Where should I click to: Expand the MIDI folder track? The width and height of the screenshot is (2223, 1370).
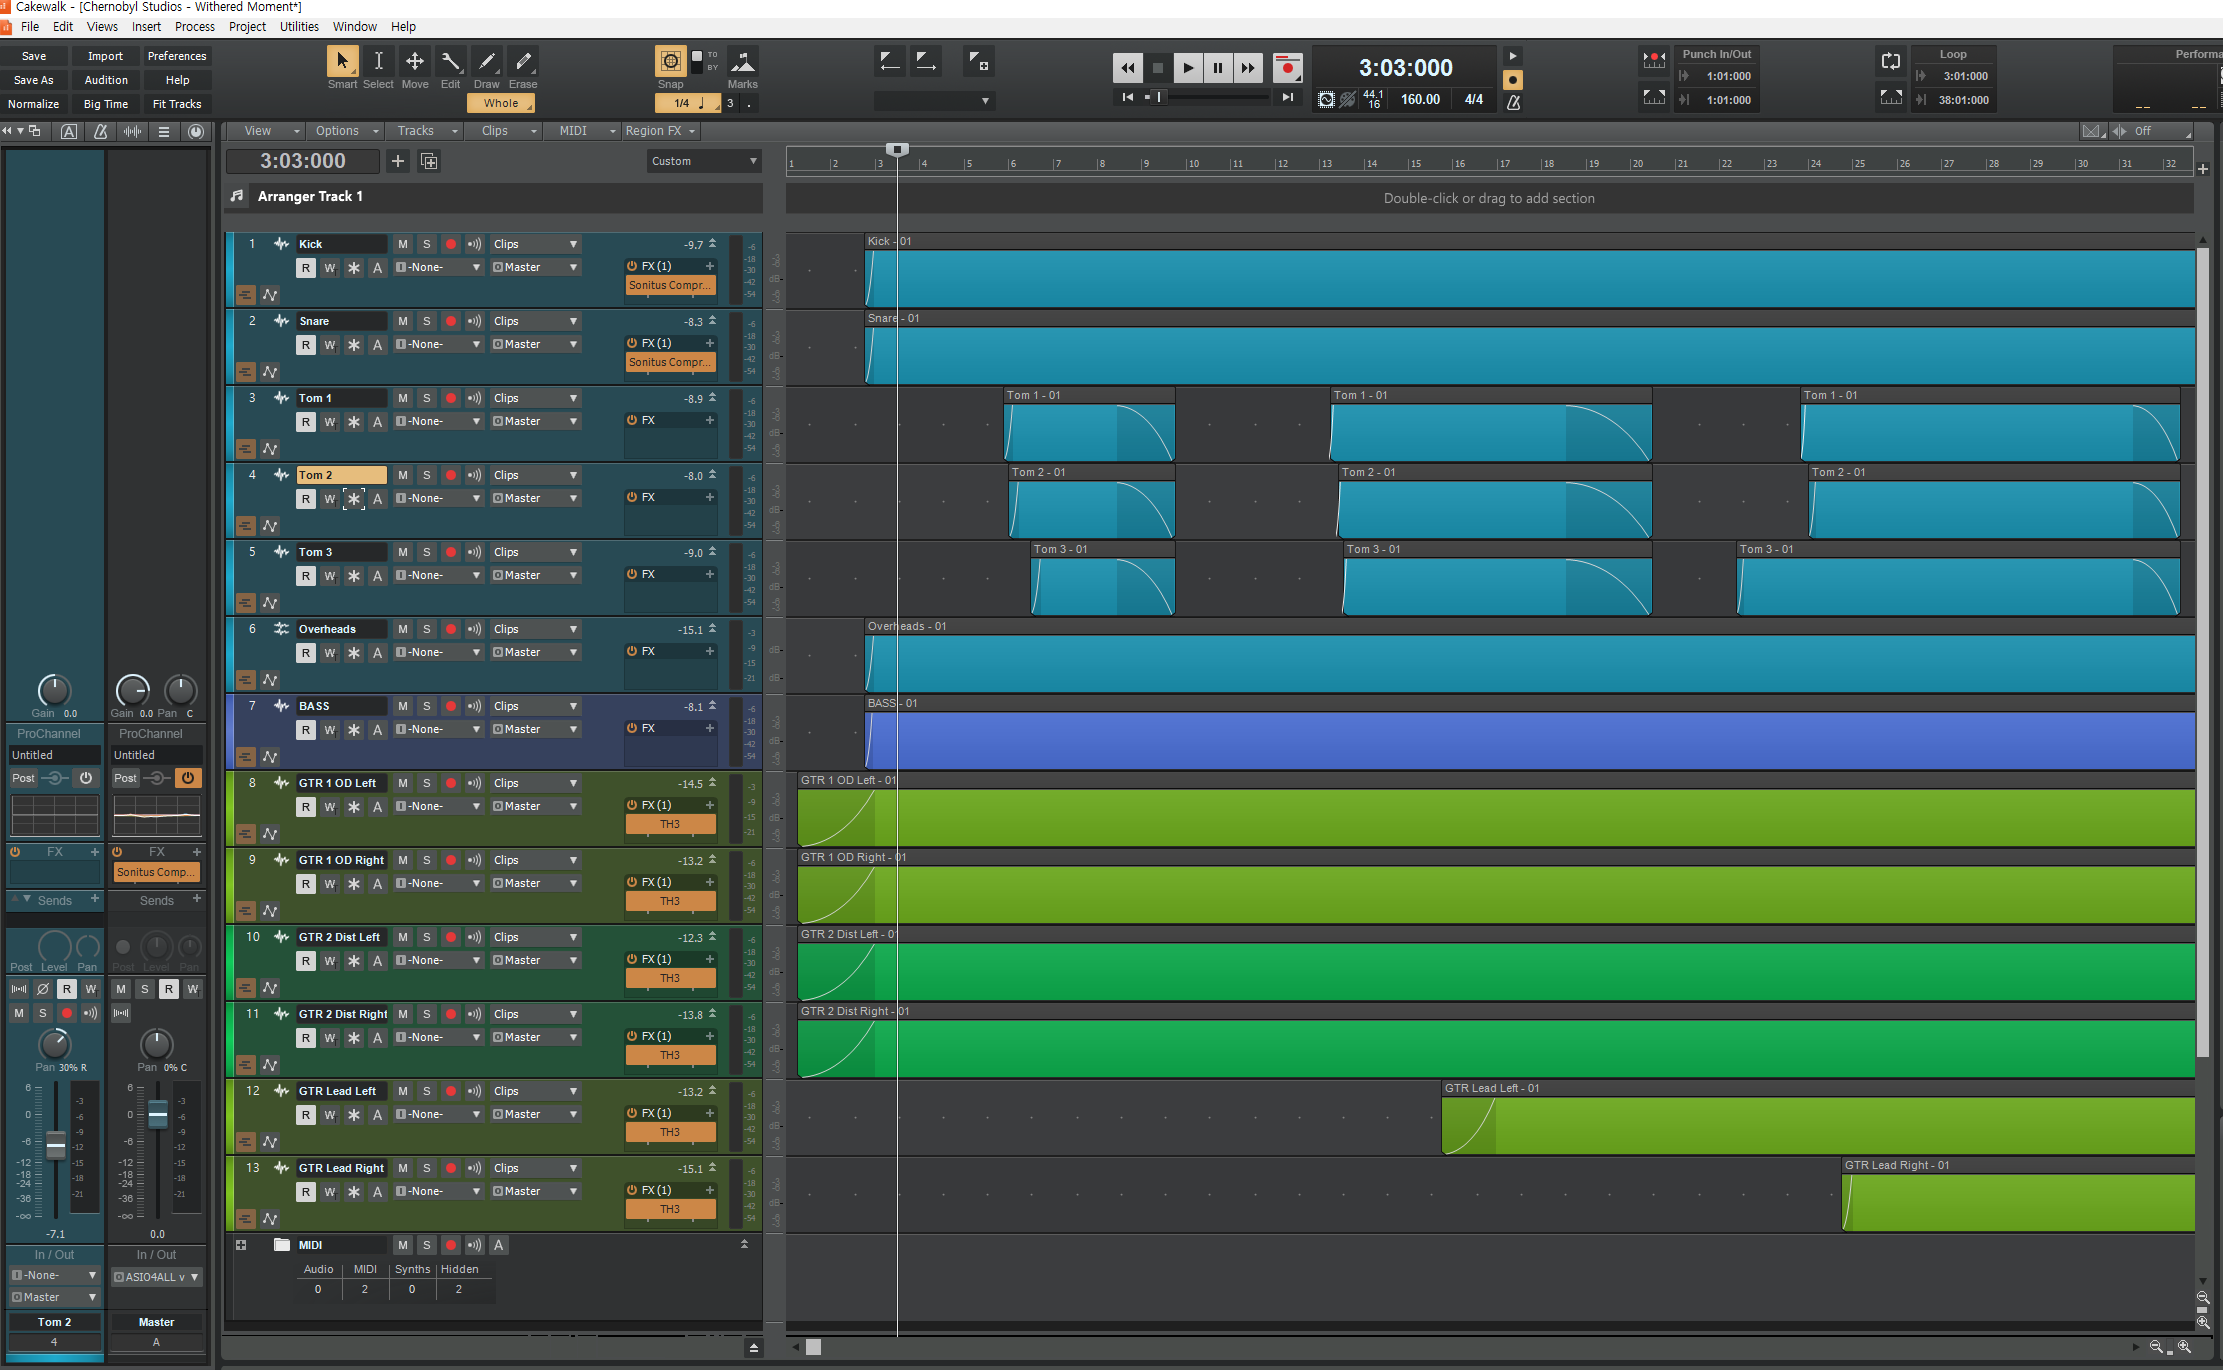[241, 1245]
